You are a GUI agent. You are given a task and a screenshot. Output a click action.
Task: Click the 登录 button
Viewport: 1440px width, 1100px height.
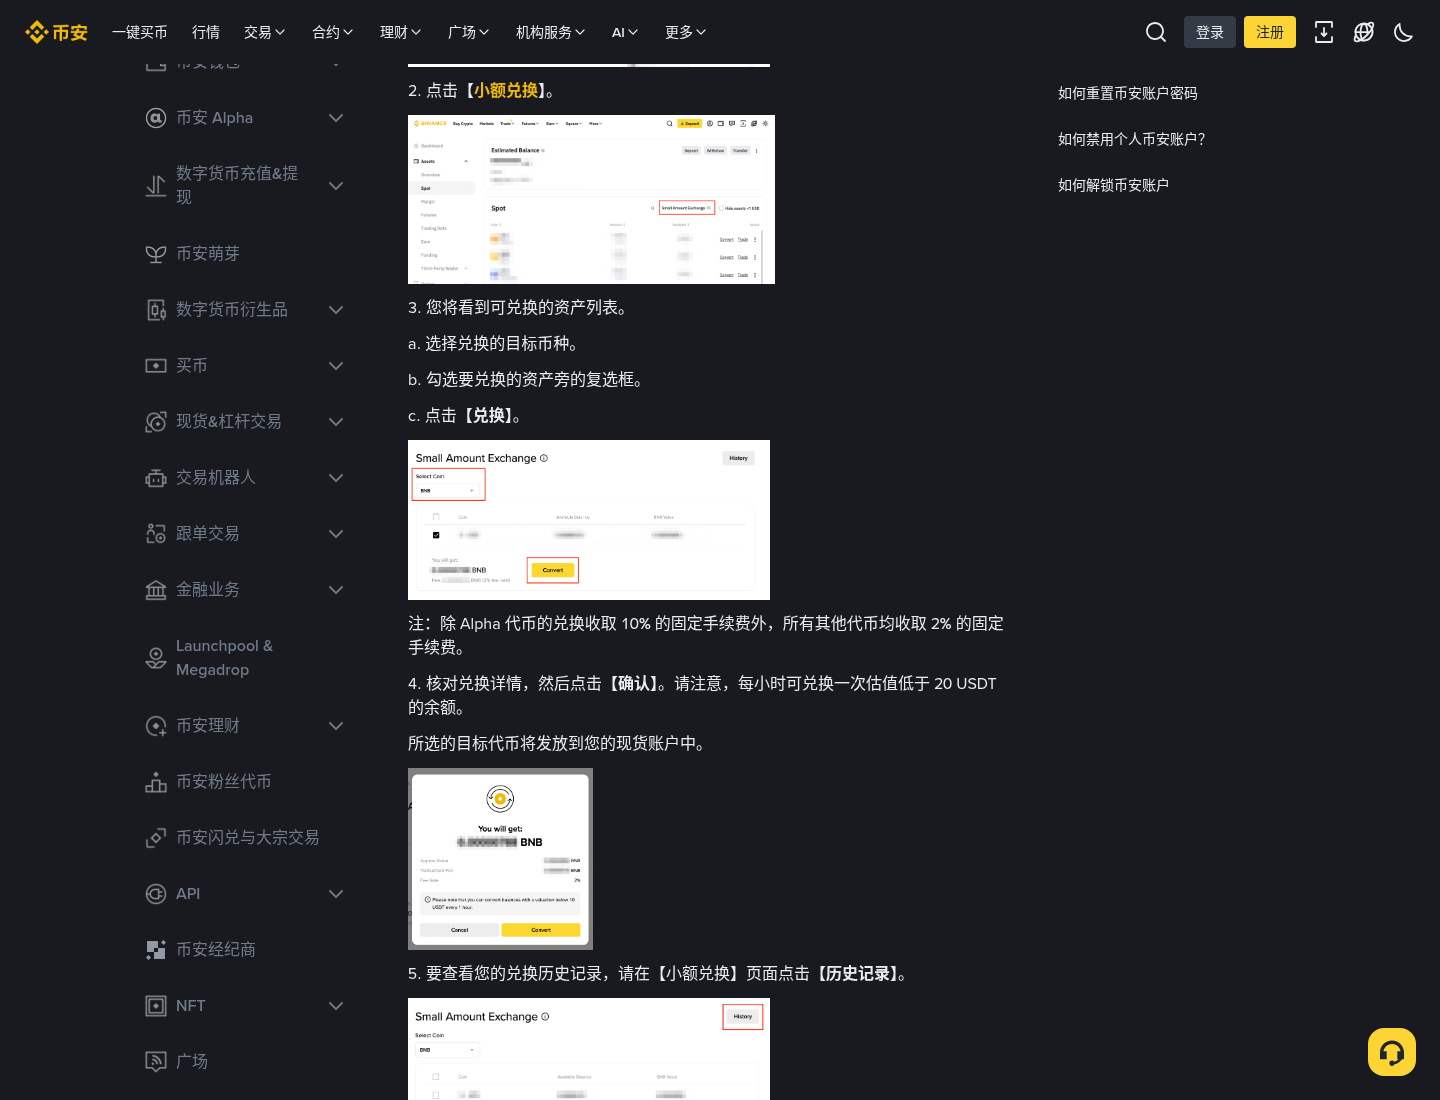1210,32
